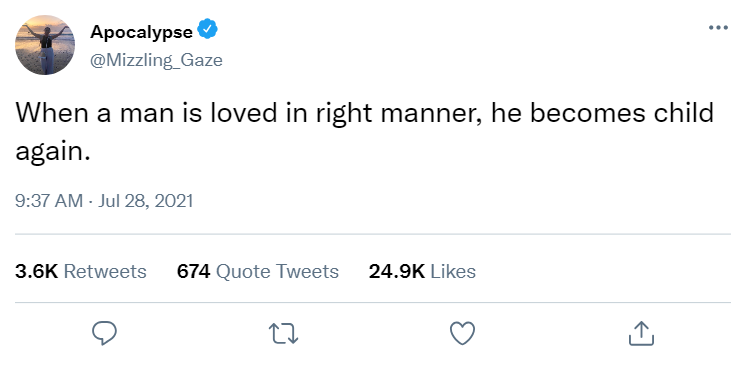Click the word "becomes" in the tweet
746x378 pixels.
[588, 113]
